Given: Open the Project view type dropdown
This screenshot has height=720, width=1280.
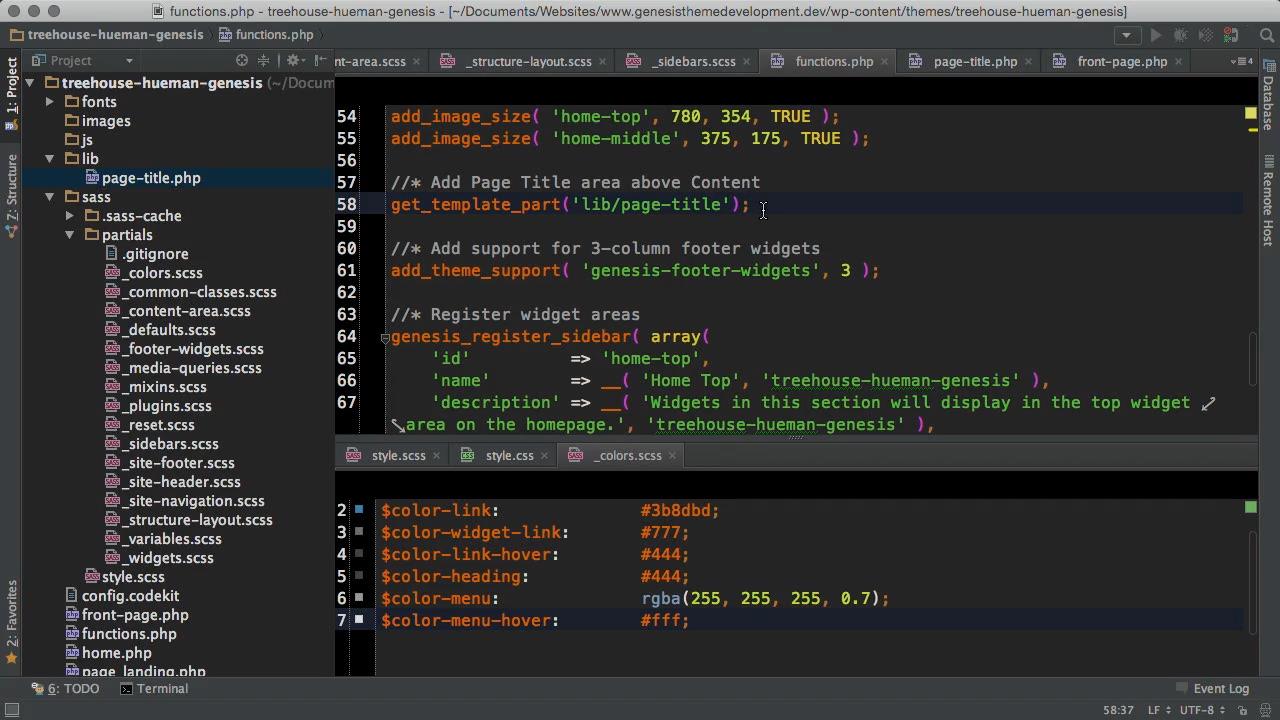Looking at the screenshot, I should click(x=129, y=61).
